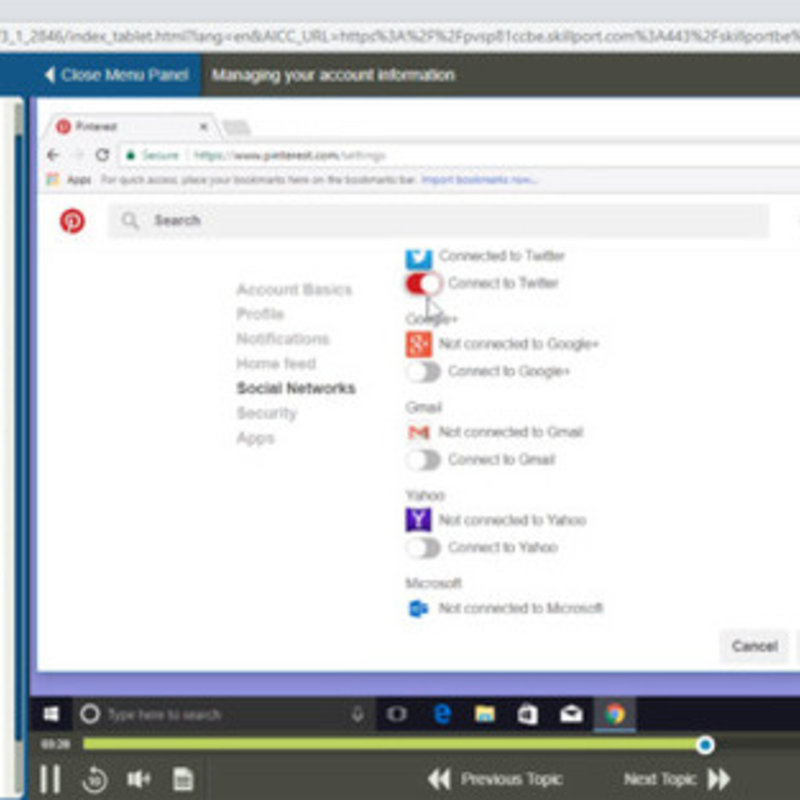Pause the video with the pause button

50,779
